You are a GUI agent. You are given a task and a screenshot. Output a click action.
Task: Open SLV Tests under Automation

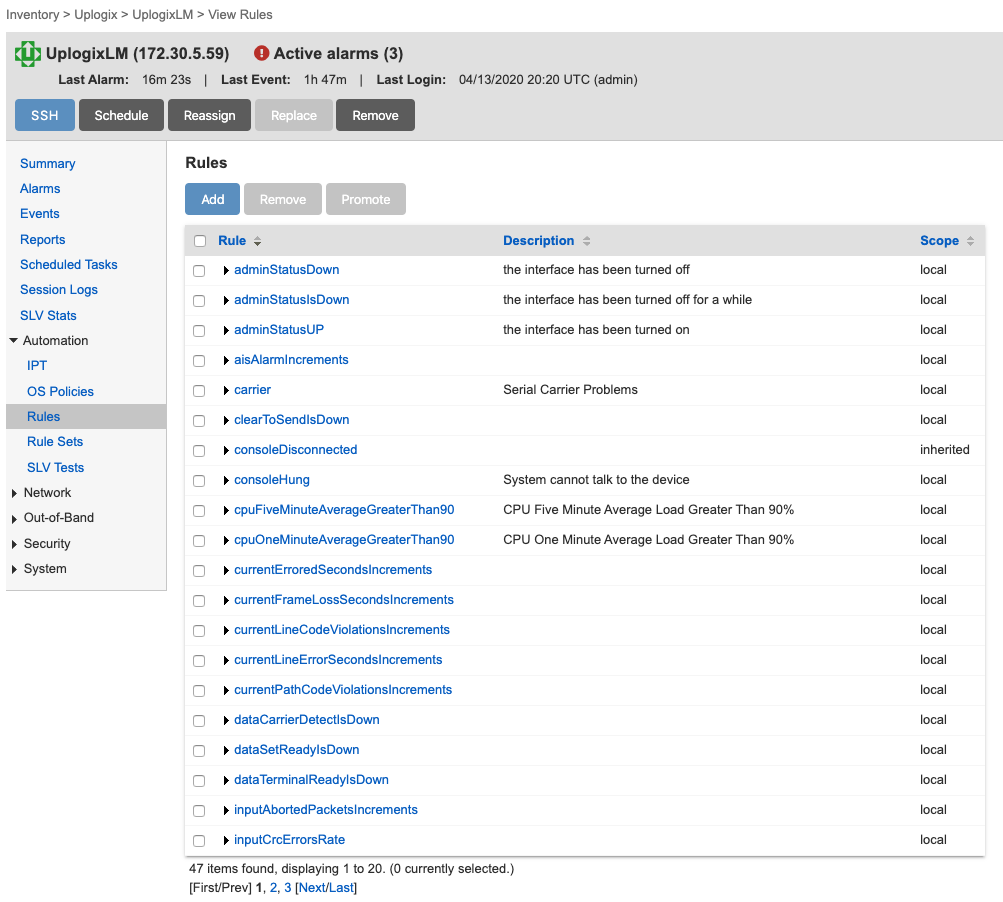[x=55, y=468]
